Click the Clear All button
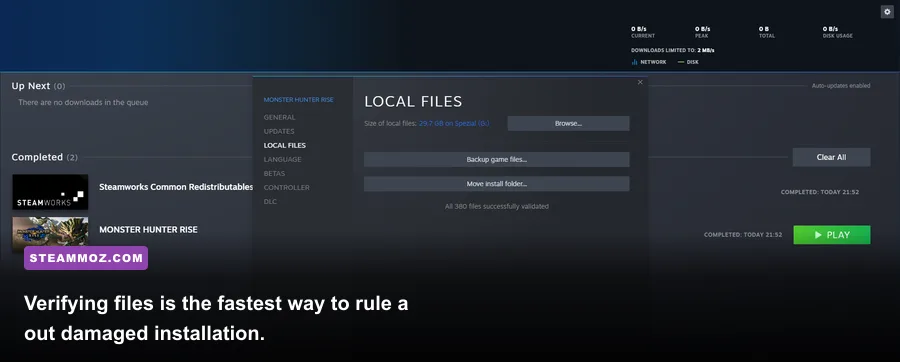900x362 pixels. point(831,157)
